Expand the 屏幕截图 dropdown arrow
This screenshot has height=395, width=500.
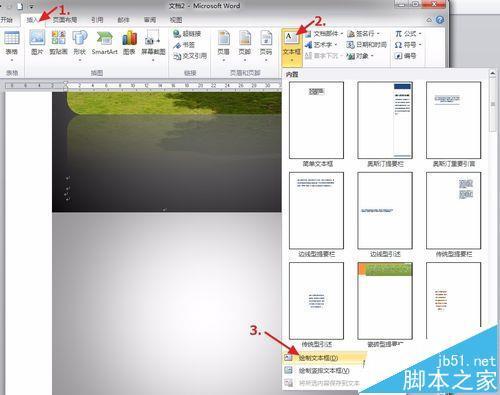(x=153, y=60)
